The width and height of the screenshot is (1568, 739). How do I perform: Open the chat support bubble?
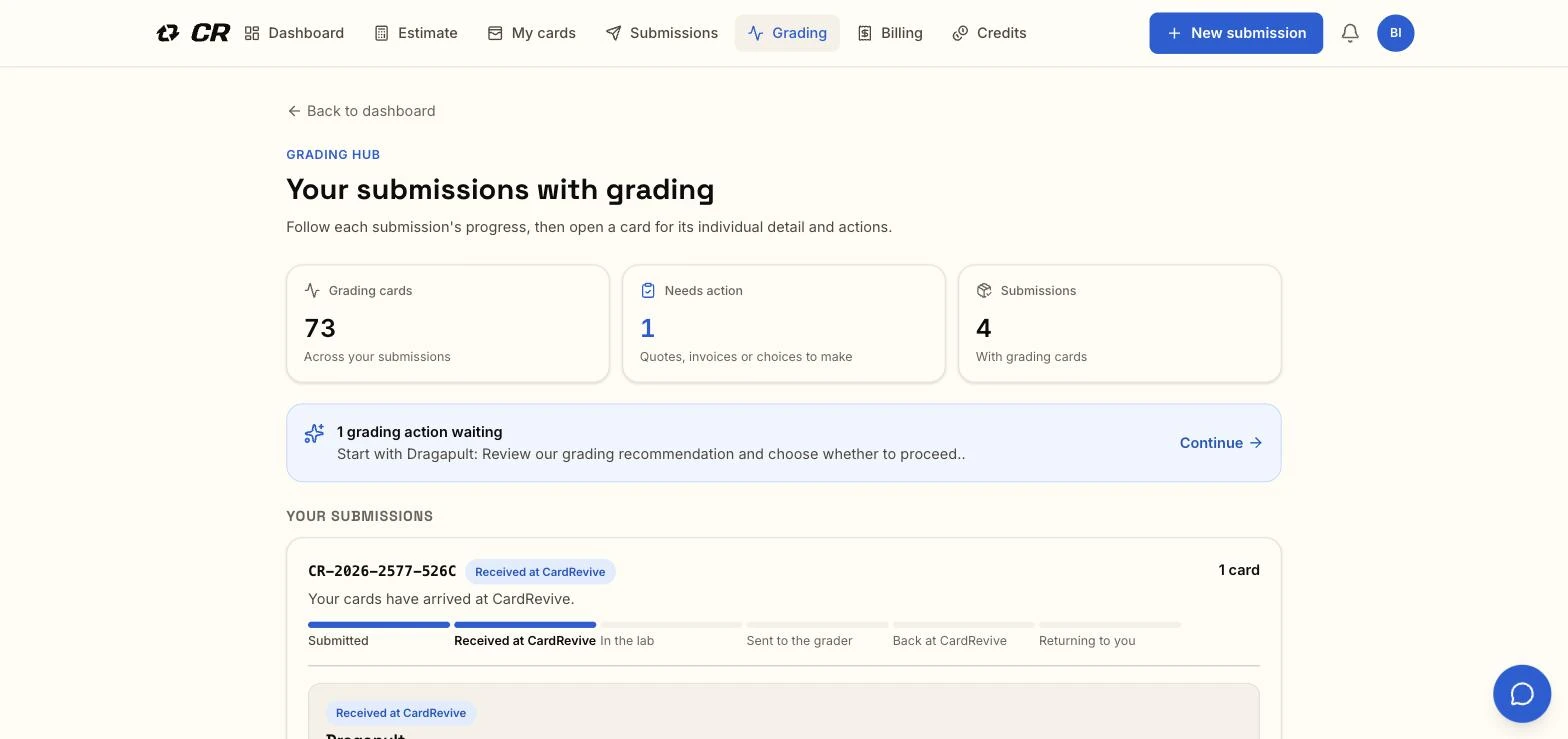[1522, 694]
